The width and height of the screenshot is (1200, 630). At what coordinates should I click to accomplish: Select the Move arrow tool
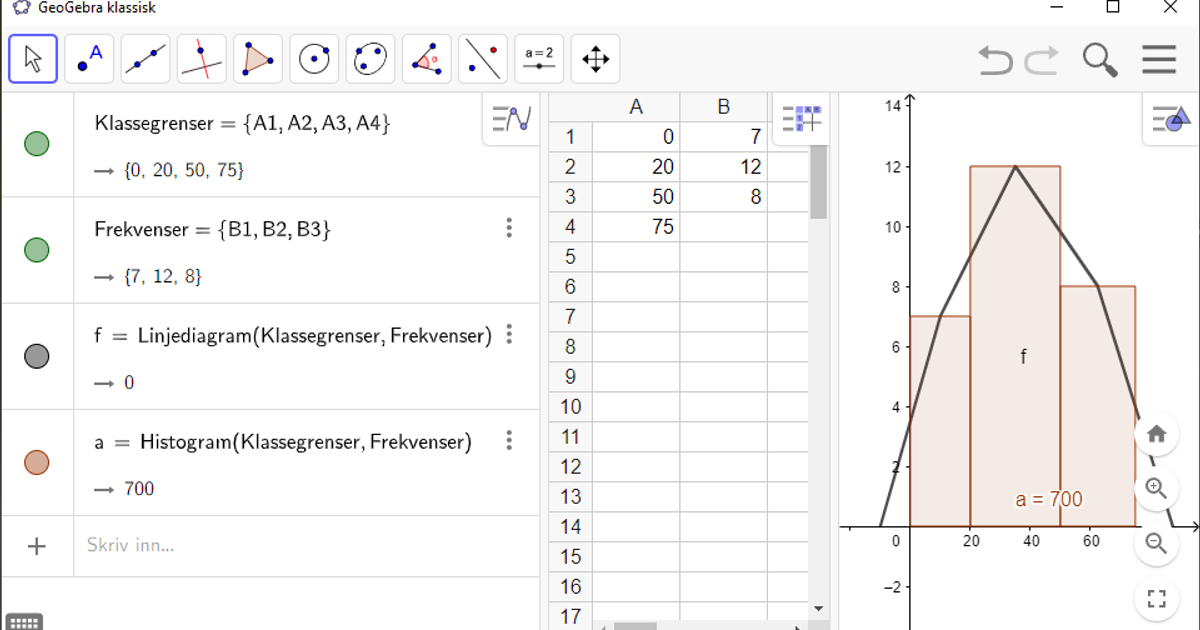tap(33, 59)
